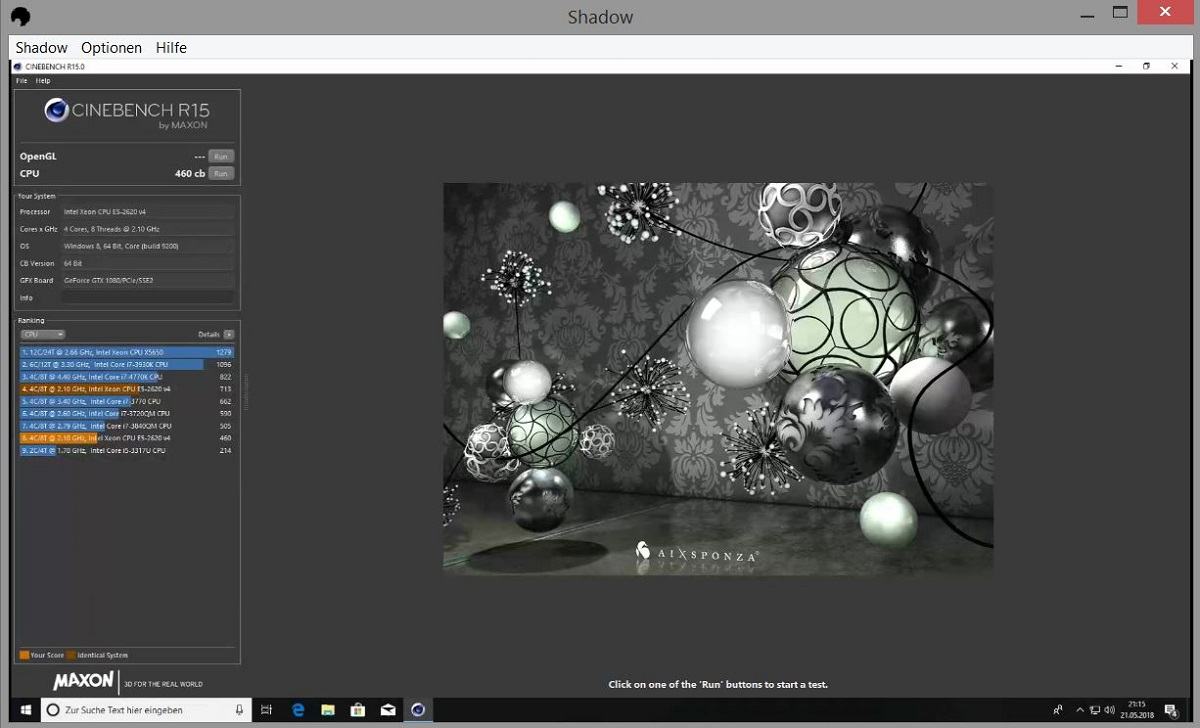
Task: Open the taskbar clock and date
Action: pos(1138,710)
